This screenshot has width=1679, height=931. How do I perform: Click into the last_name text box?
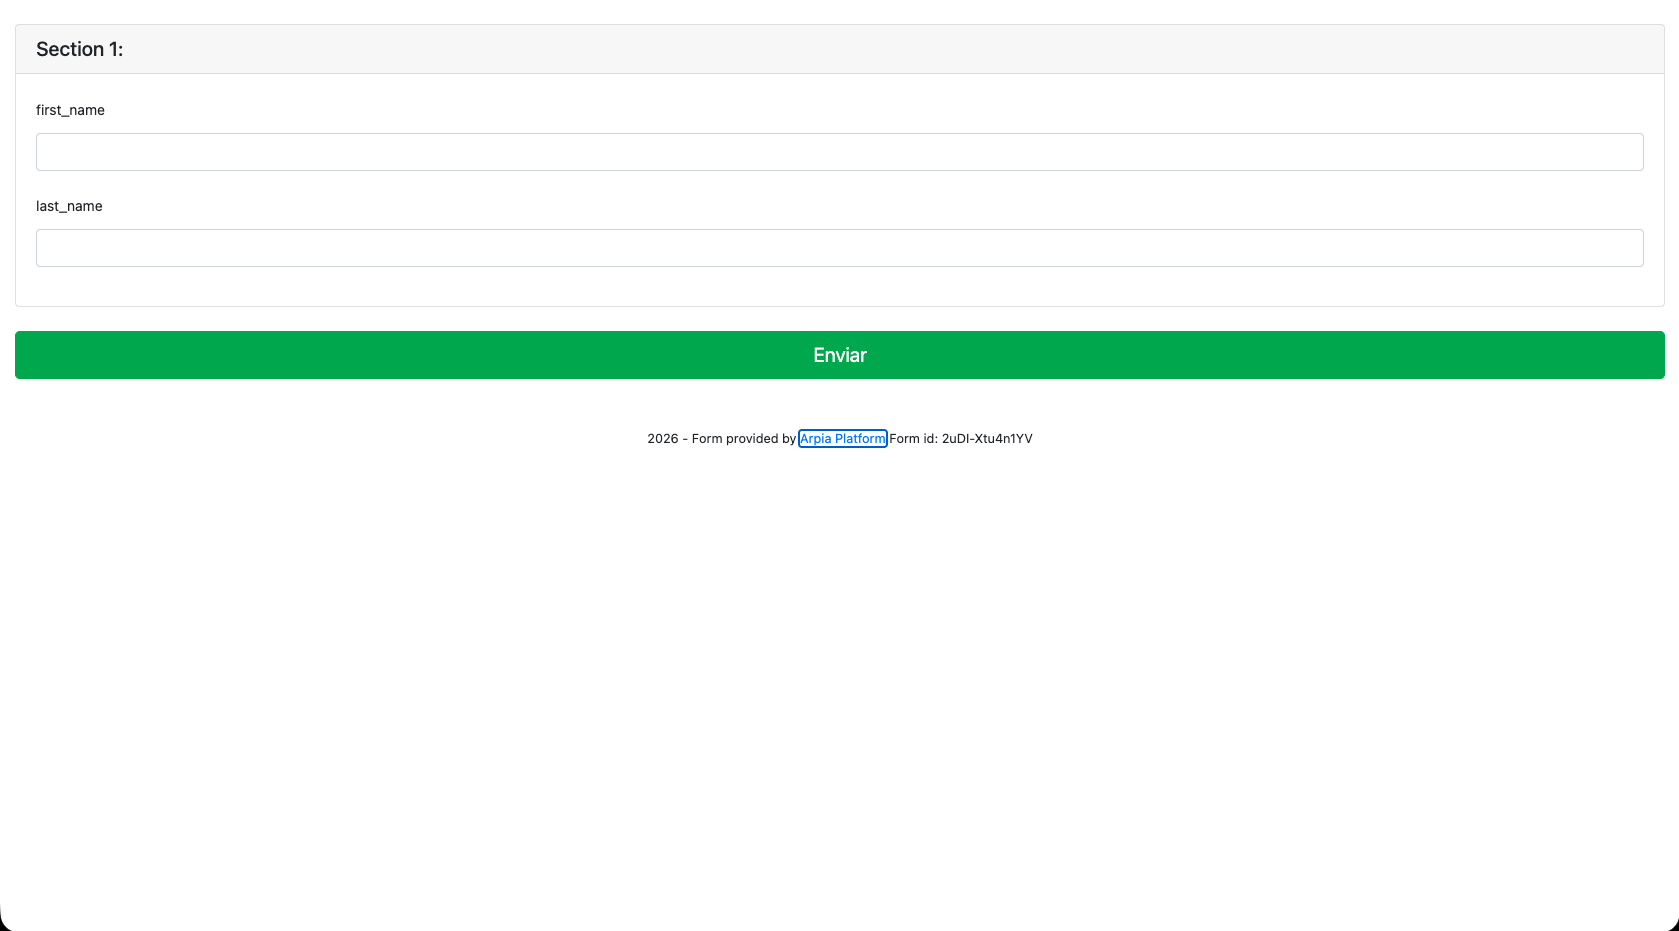839,248
